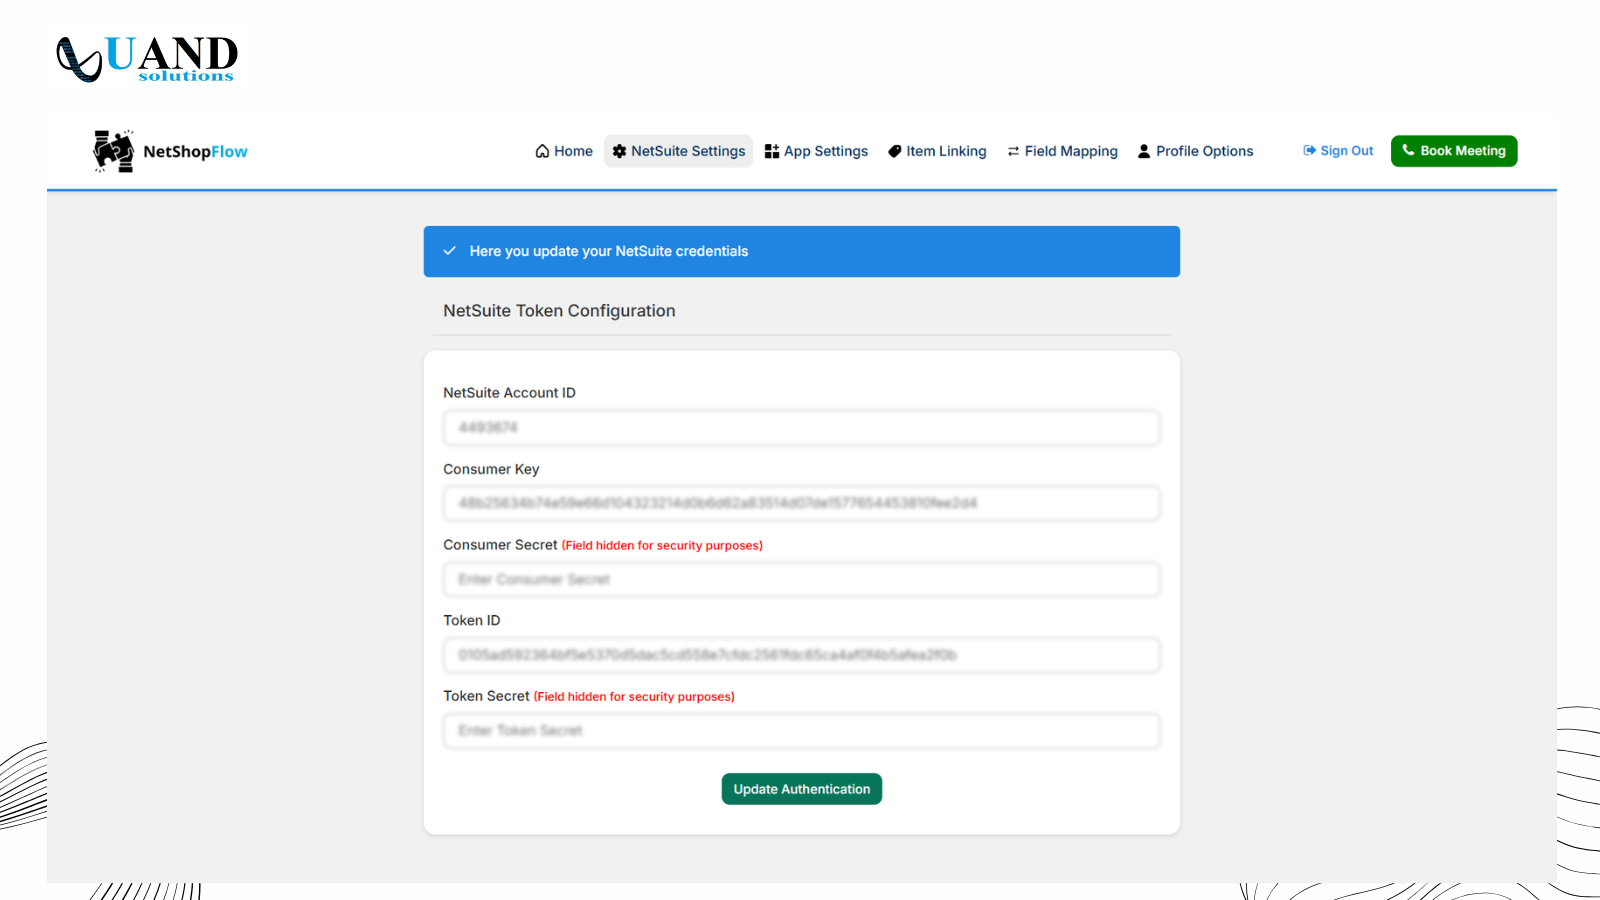Click the 'NetSuite Token Configuration' heading
The image size is (1600, 900).
(x=559, y=311)
